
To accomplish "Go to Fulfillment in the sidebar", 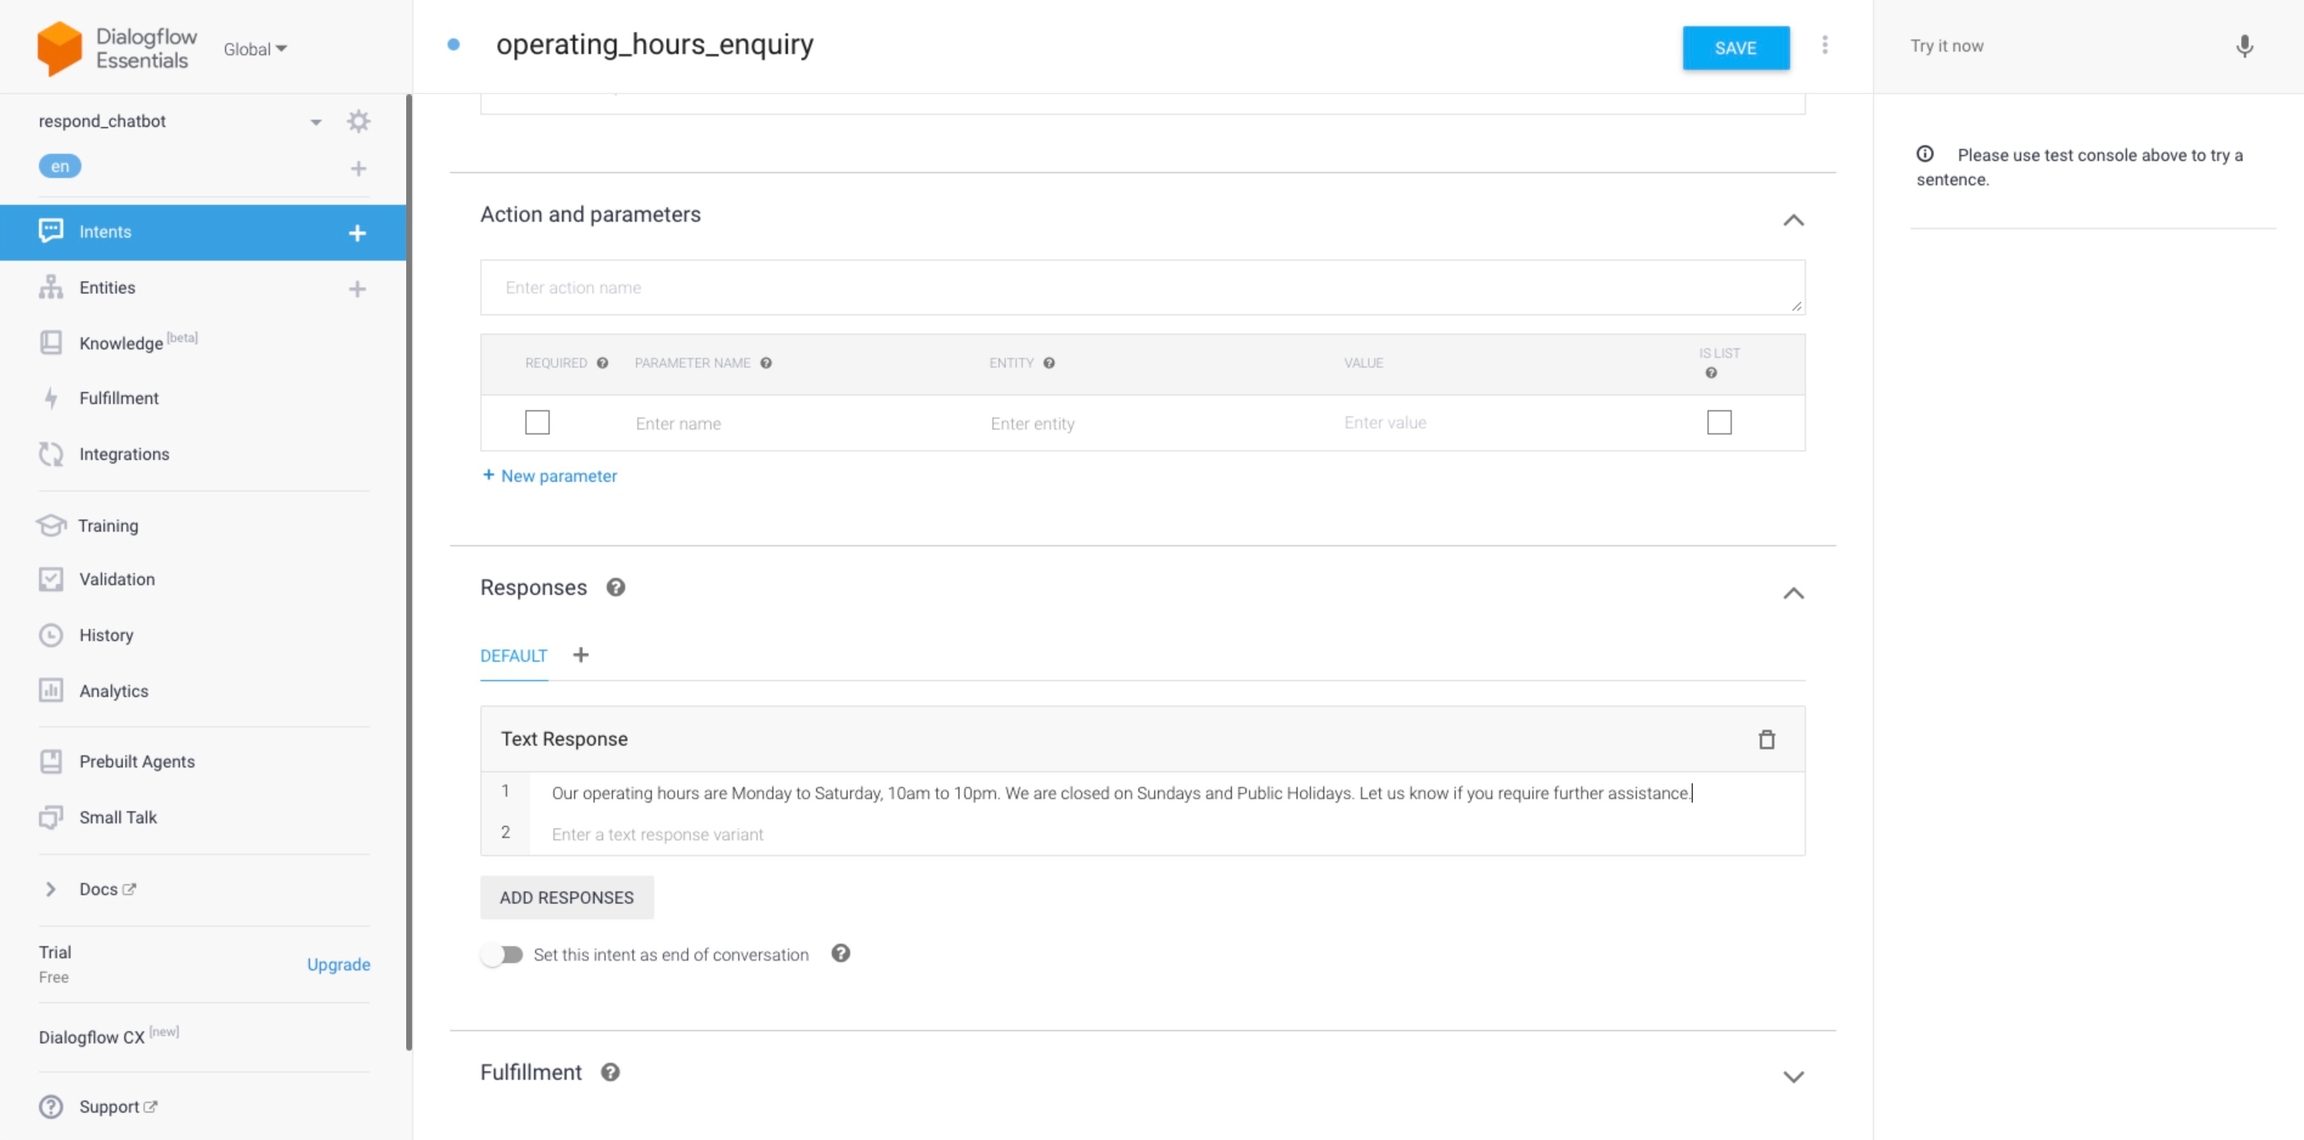I will coord(119,397).
